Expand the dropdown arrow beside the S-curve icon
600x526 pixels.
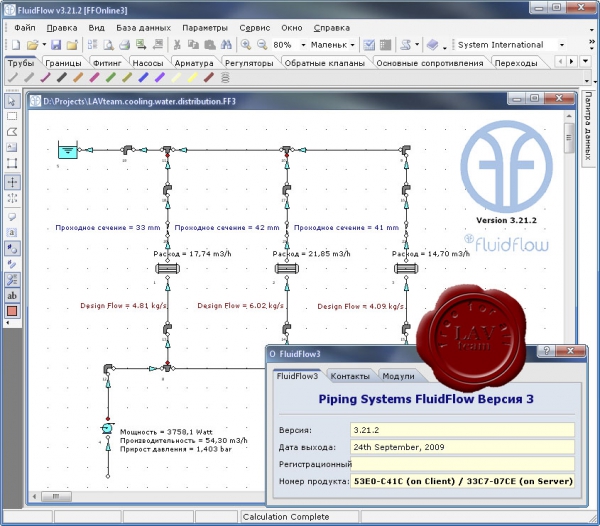click(417, 45)
